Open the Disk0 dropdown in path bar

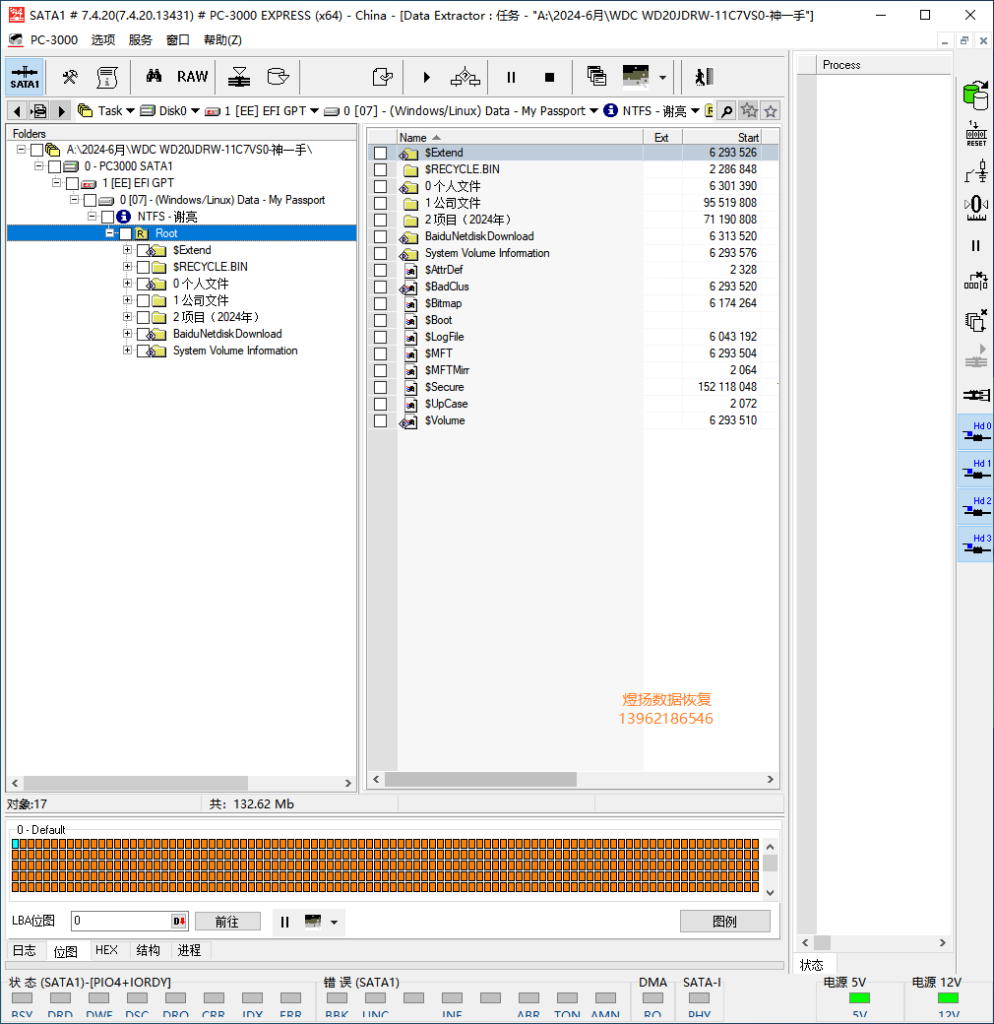pyautogui.click(x=195, y=111)
